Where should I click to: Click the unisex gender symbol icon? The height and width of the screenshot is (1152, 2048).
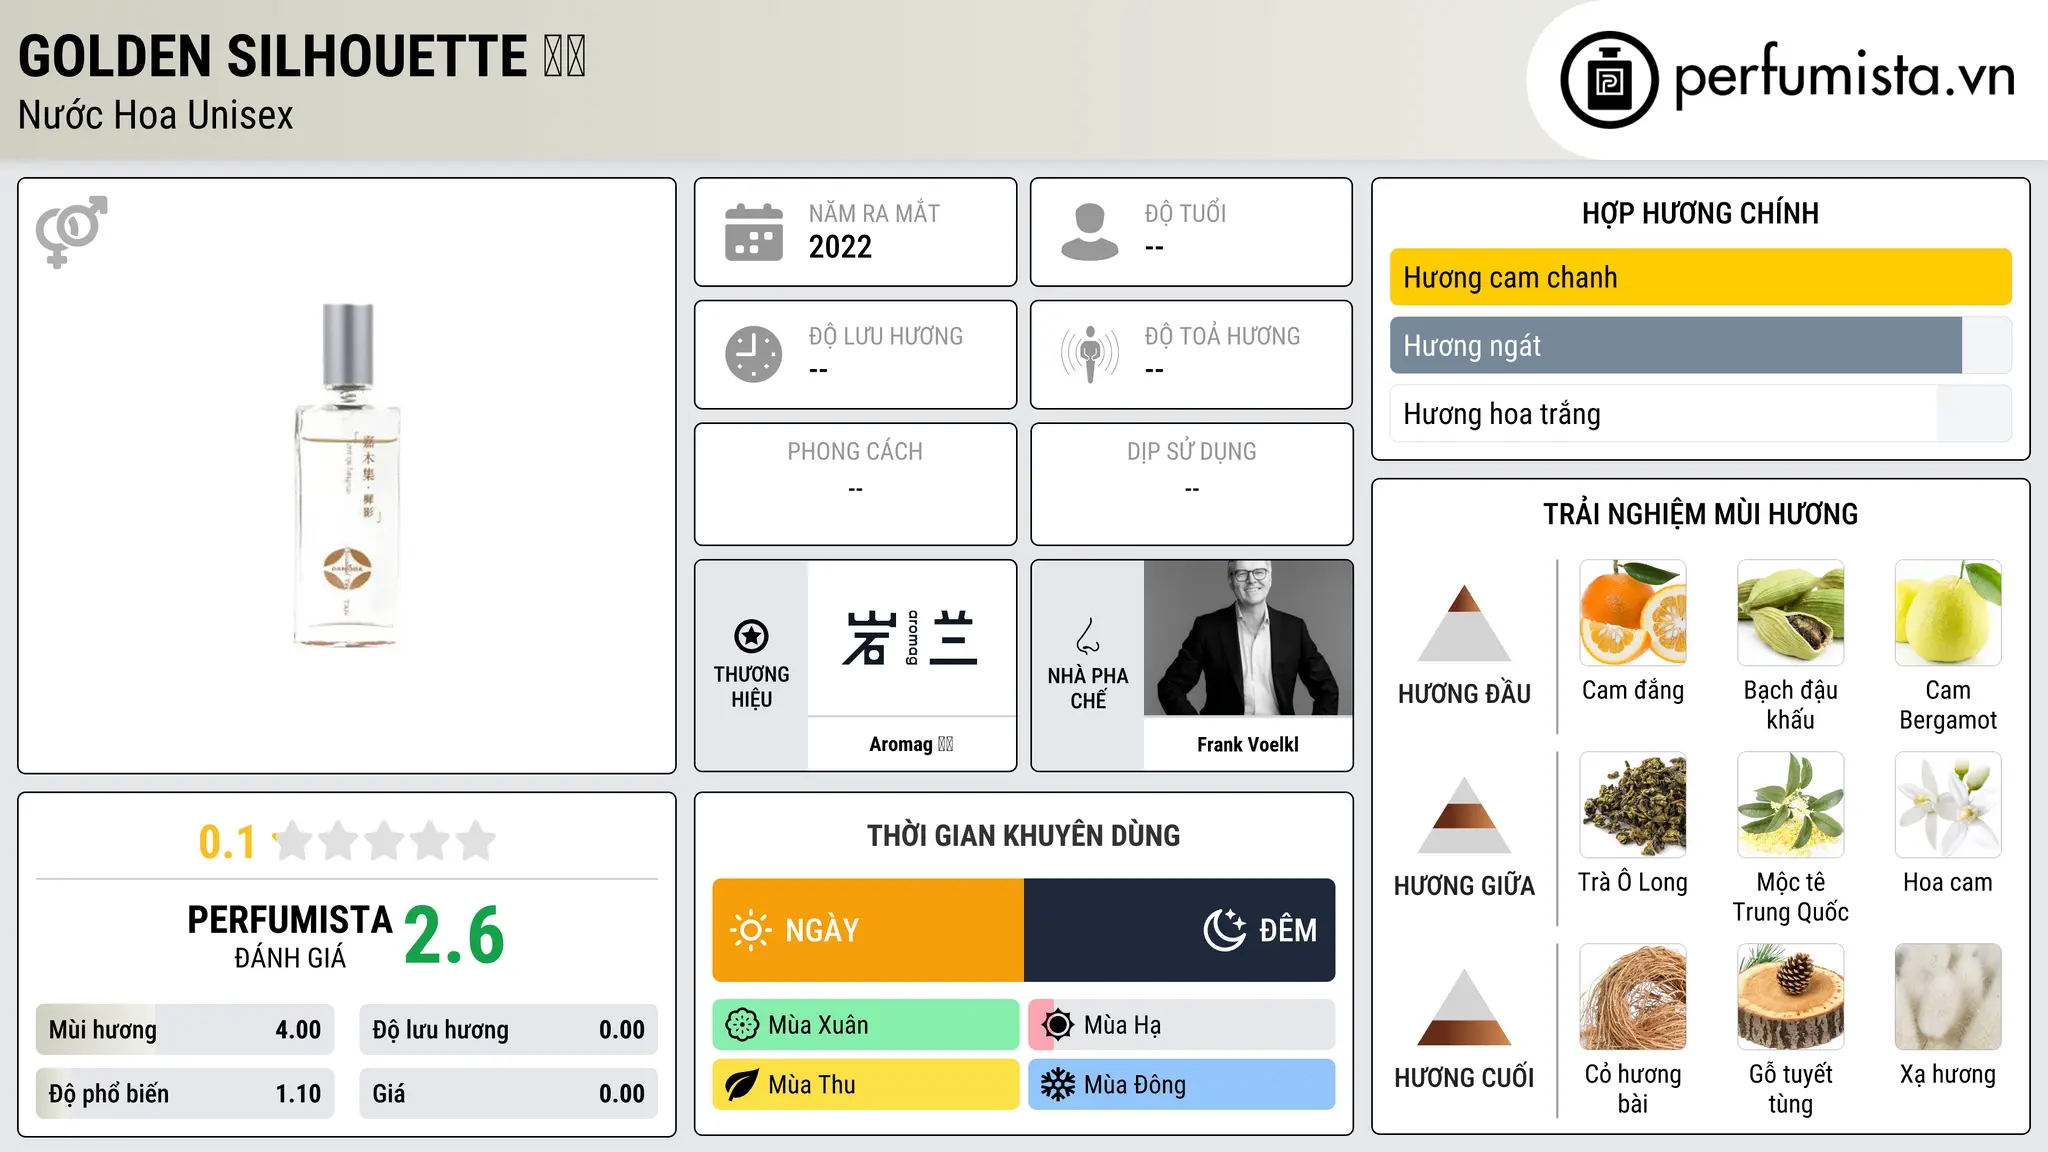click(71, 232)
